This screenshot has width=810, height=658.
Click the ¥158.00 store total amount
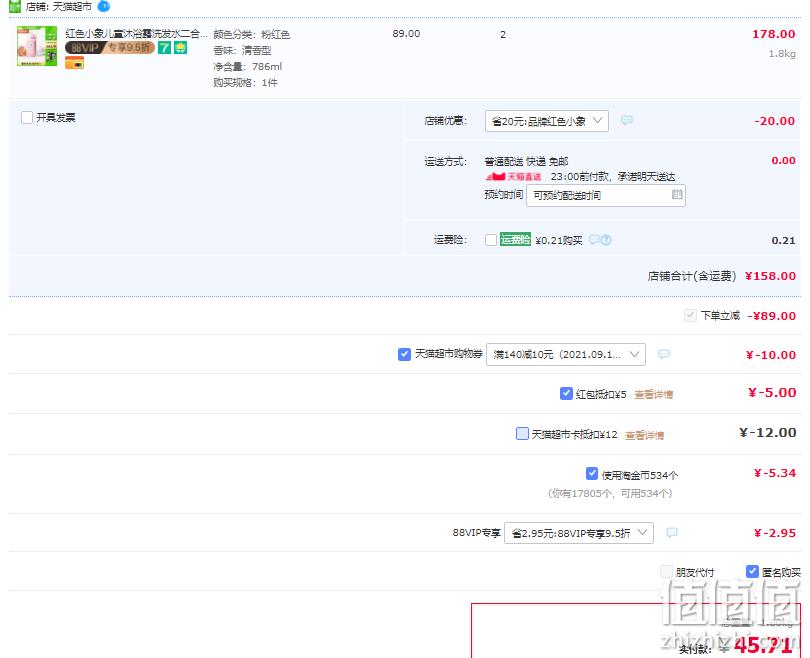770,276
